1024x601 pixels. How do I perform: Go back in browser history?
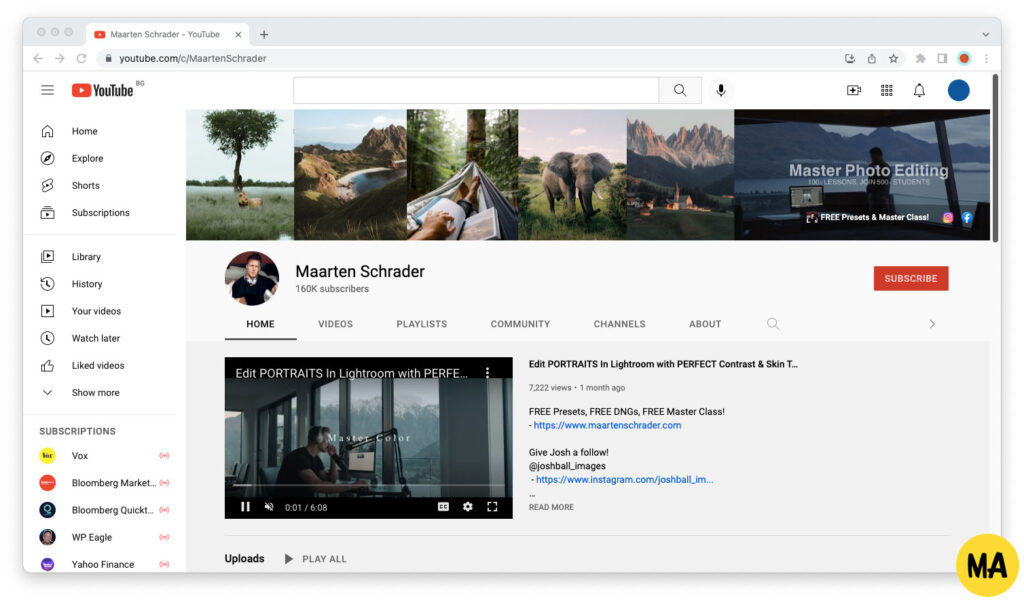pyautogui.click(x=38, y=59)
